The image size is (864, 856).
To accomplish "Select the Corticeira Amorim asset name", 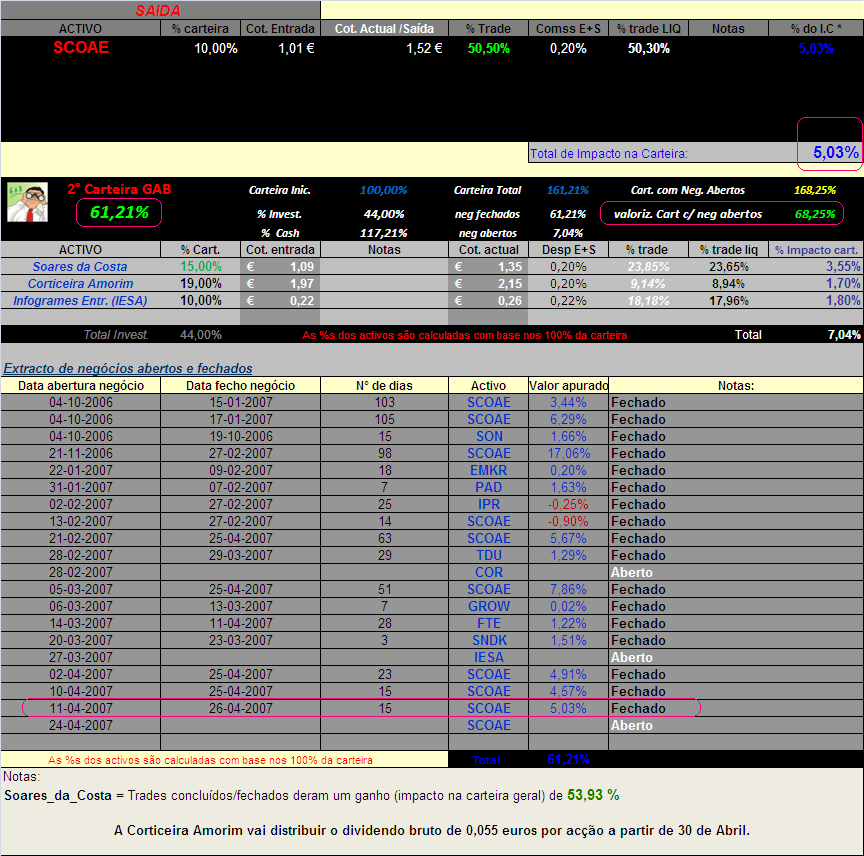I will (80, 284).
